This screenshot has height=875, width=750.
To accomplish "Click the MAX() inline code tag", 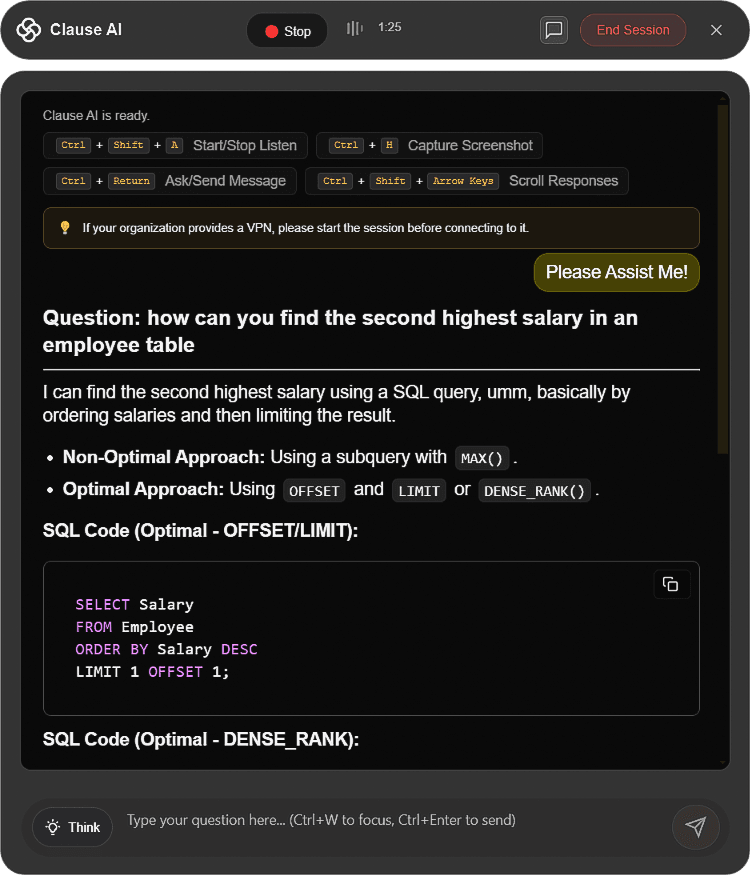I will 482,458.
